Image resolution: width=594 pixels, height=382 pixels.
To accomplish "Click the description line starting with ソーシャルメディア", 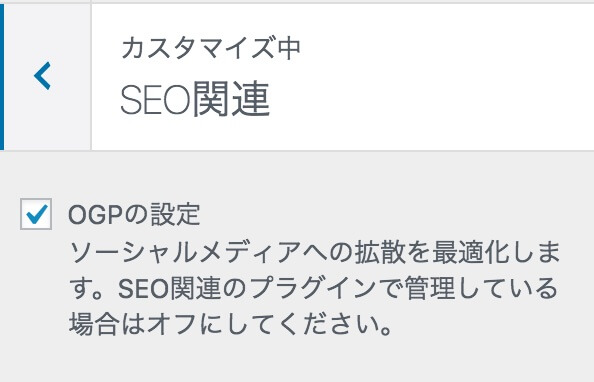I will [x=315, y=252].
